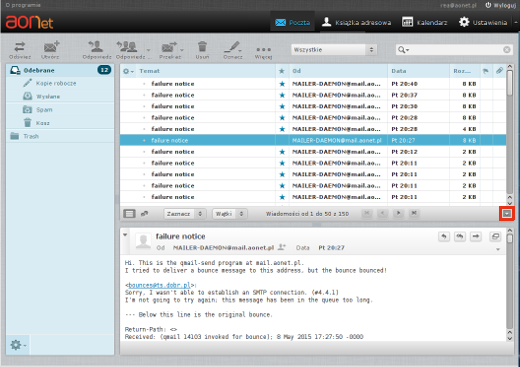Go to the next page of messages
The width and height of the screenshot is (520, 367).
398,213
